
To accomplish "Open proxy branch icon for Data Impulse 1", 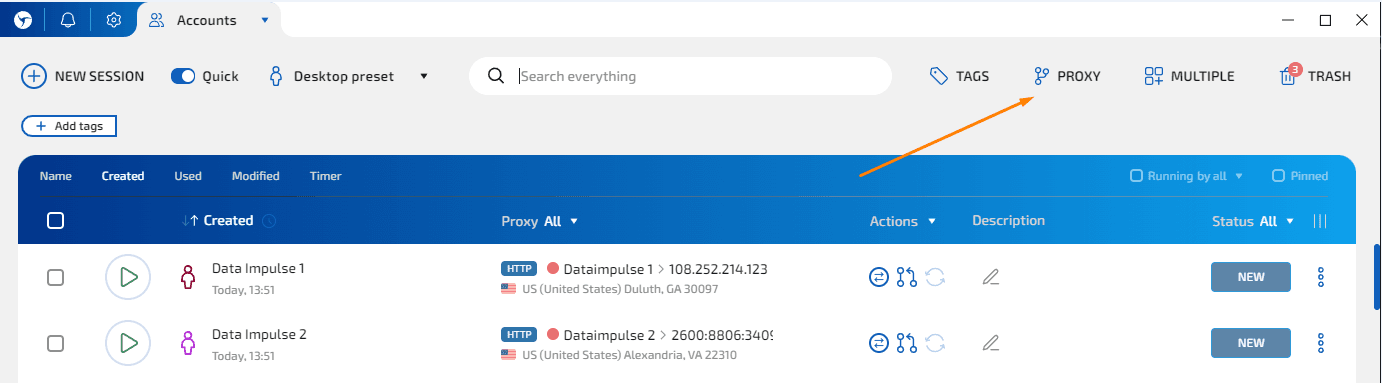I will [907, 277].
